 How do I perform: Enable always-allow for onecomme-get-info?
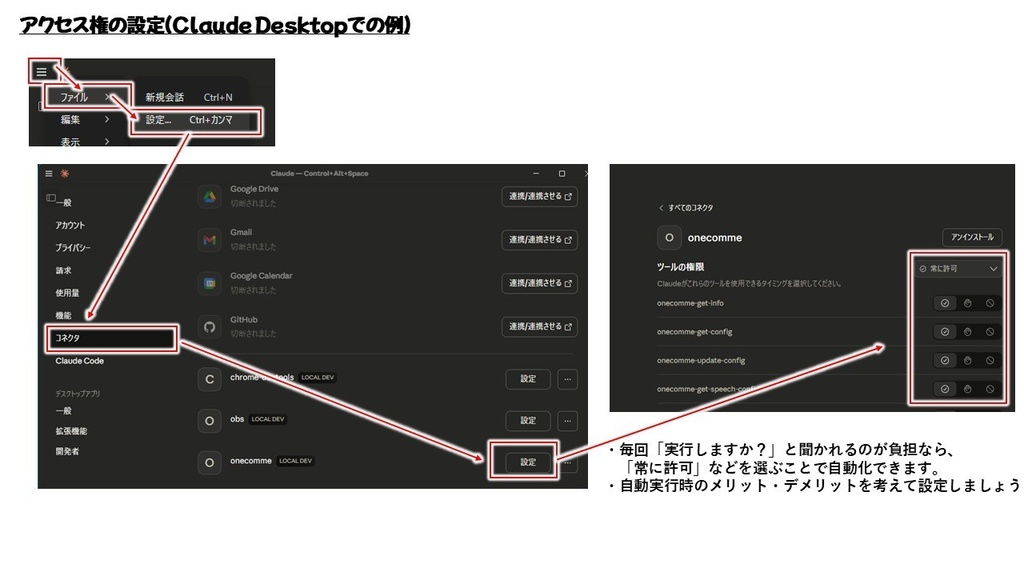click(x=944, y=303)
